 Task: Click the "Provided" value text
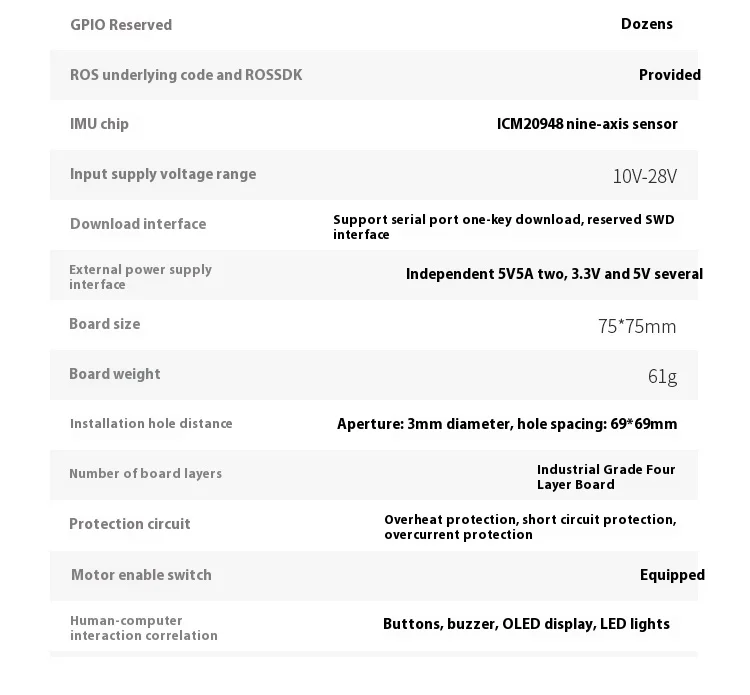coord(669,75)
